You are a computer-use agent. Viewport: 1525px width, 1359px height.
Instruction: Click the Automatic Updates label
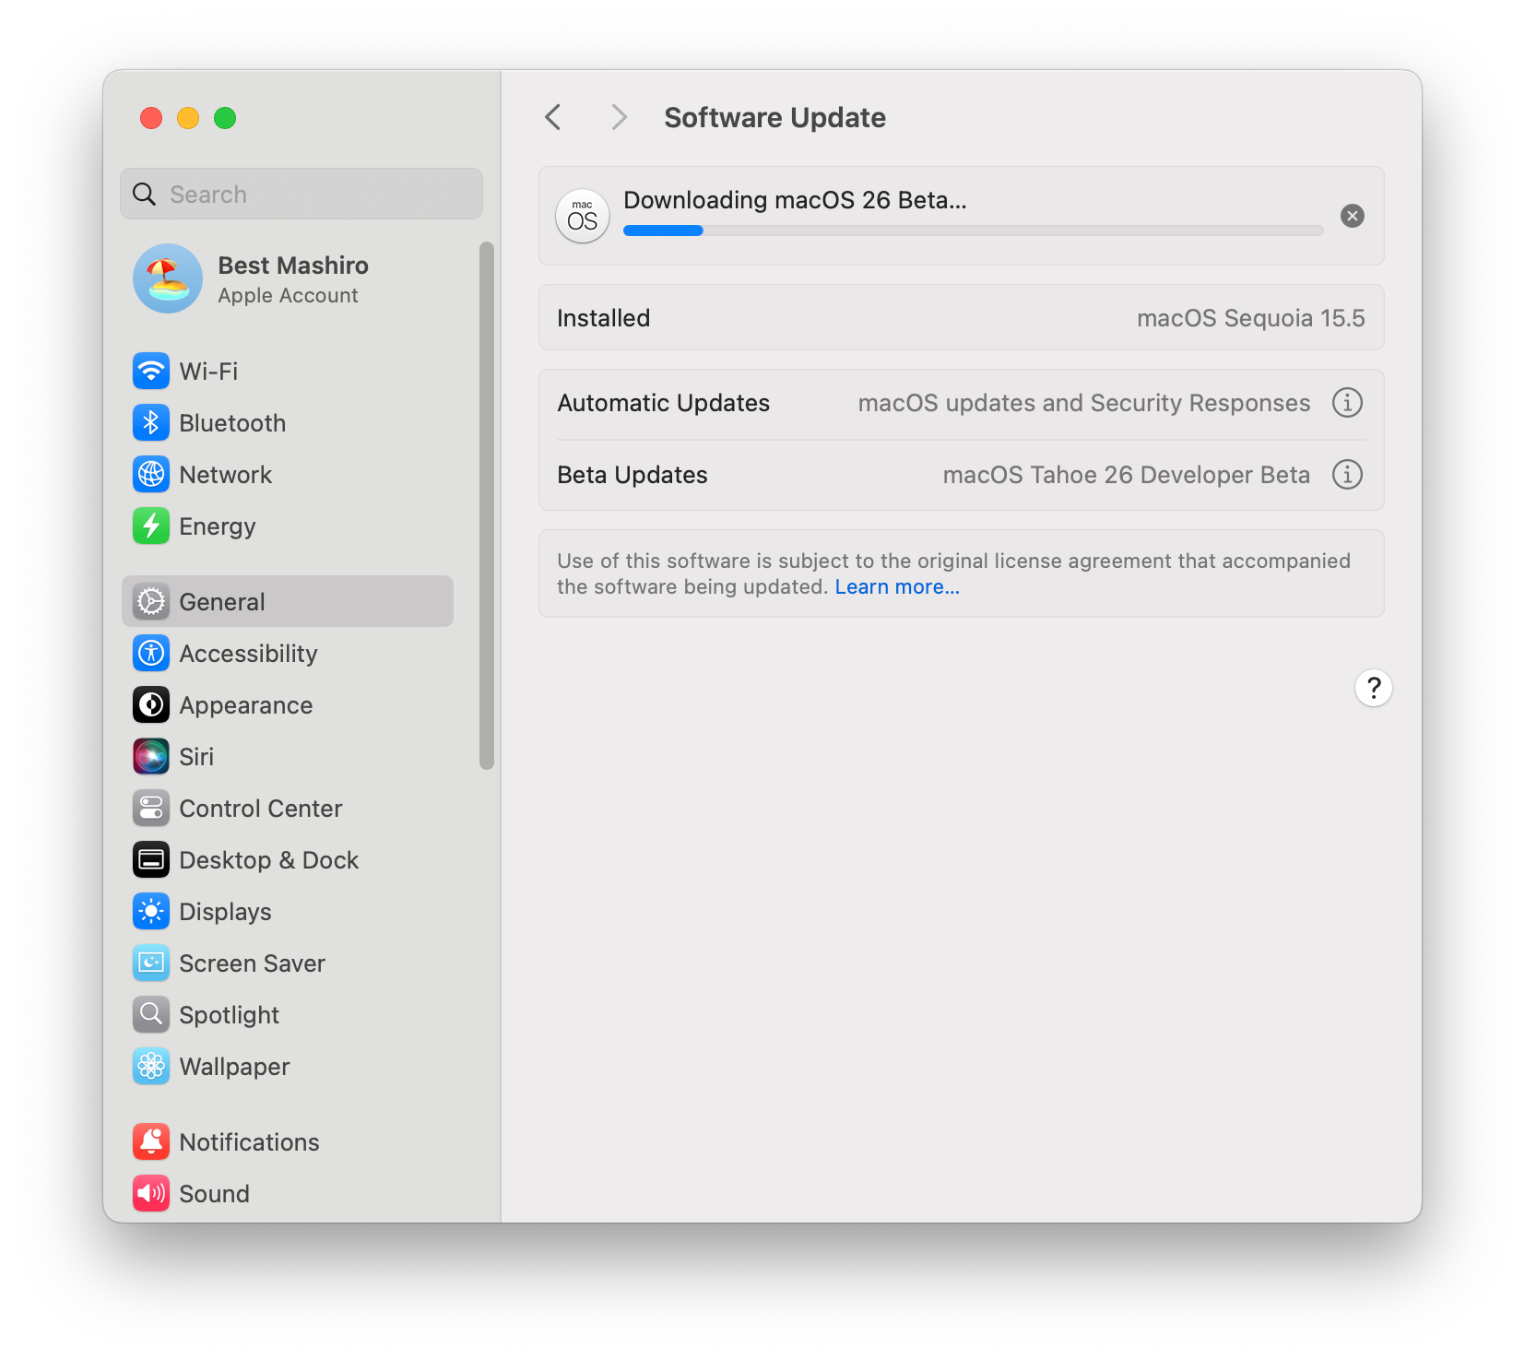point(663,403)
